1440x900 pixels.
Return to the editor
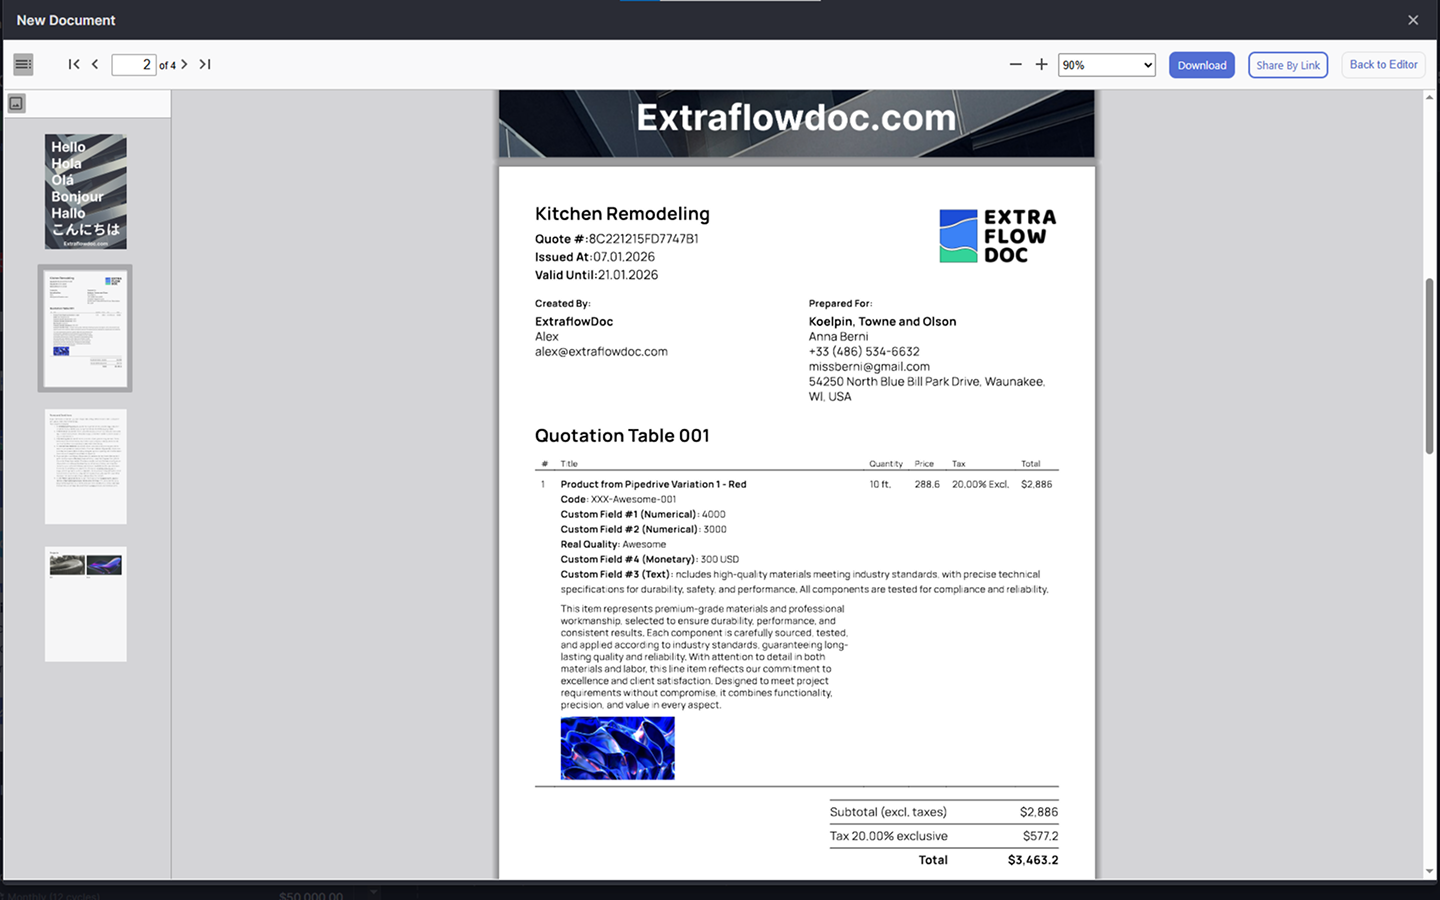tap(1383, 64)
